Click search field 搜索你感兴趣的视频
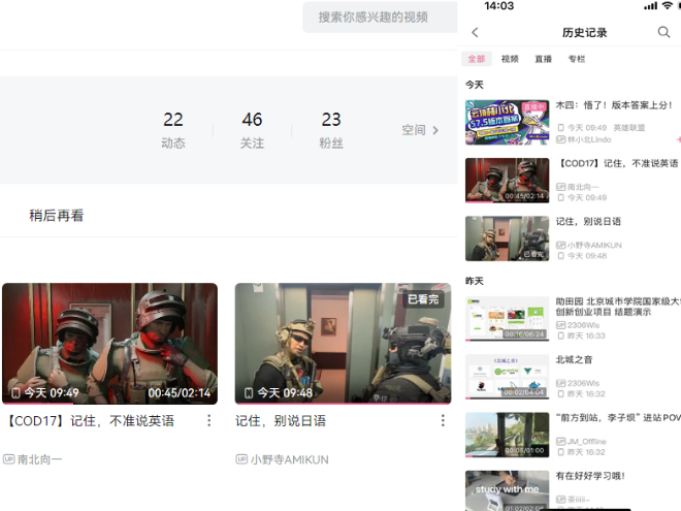This screenshot has width=681, height=511. [380, 17]
